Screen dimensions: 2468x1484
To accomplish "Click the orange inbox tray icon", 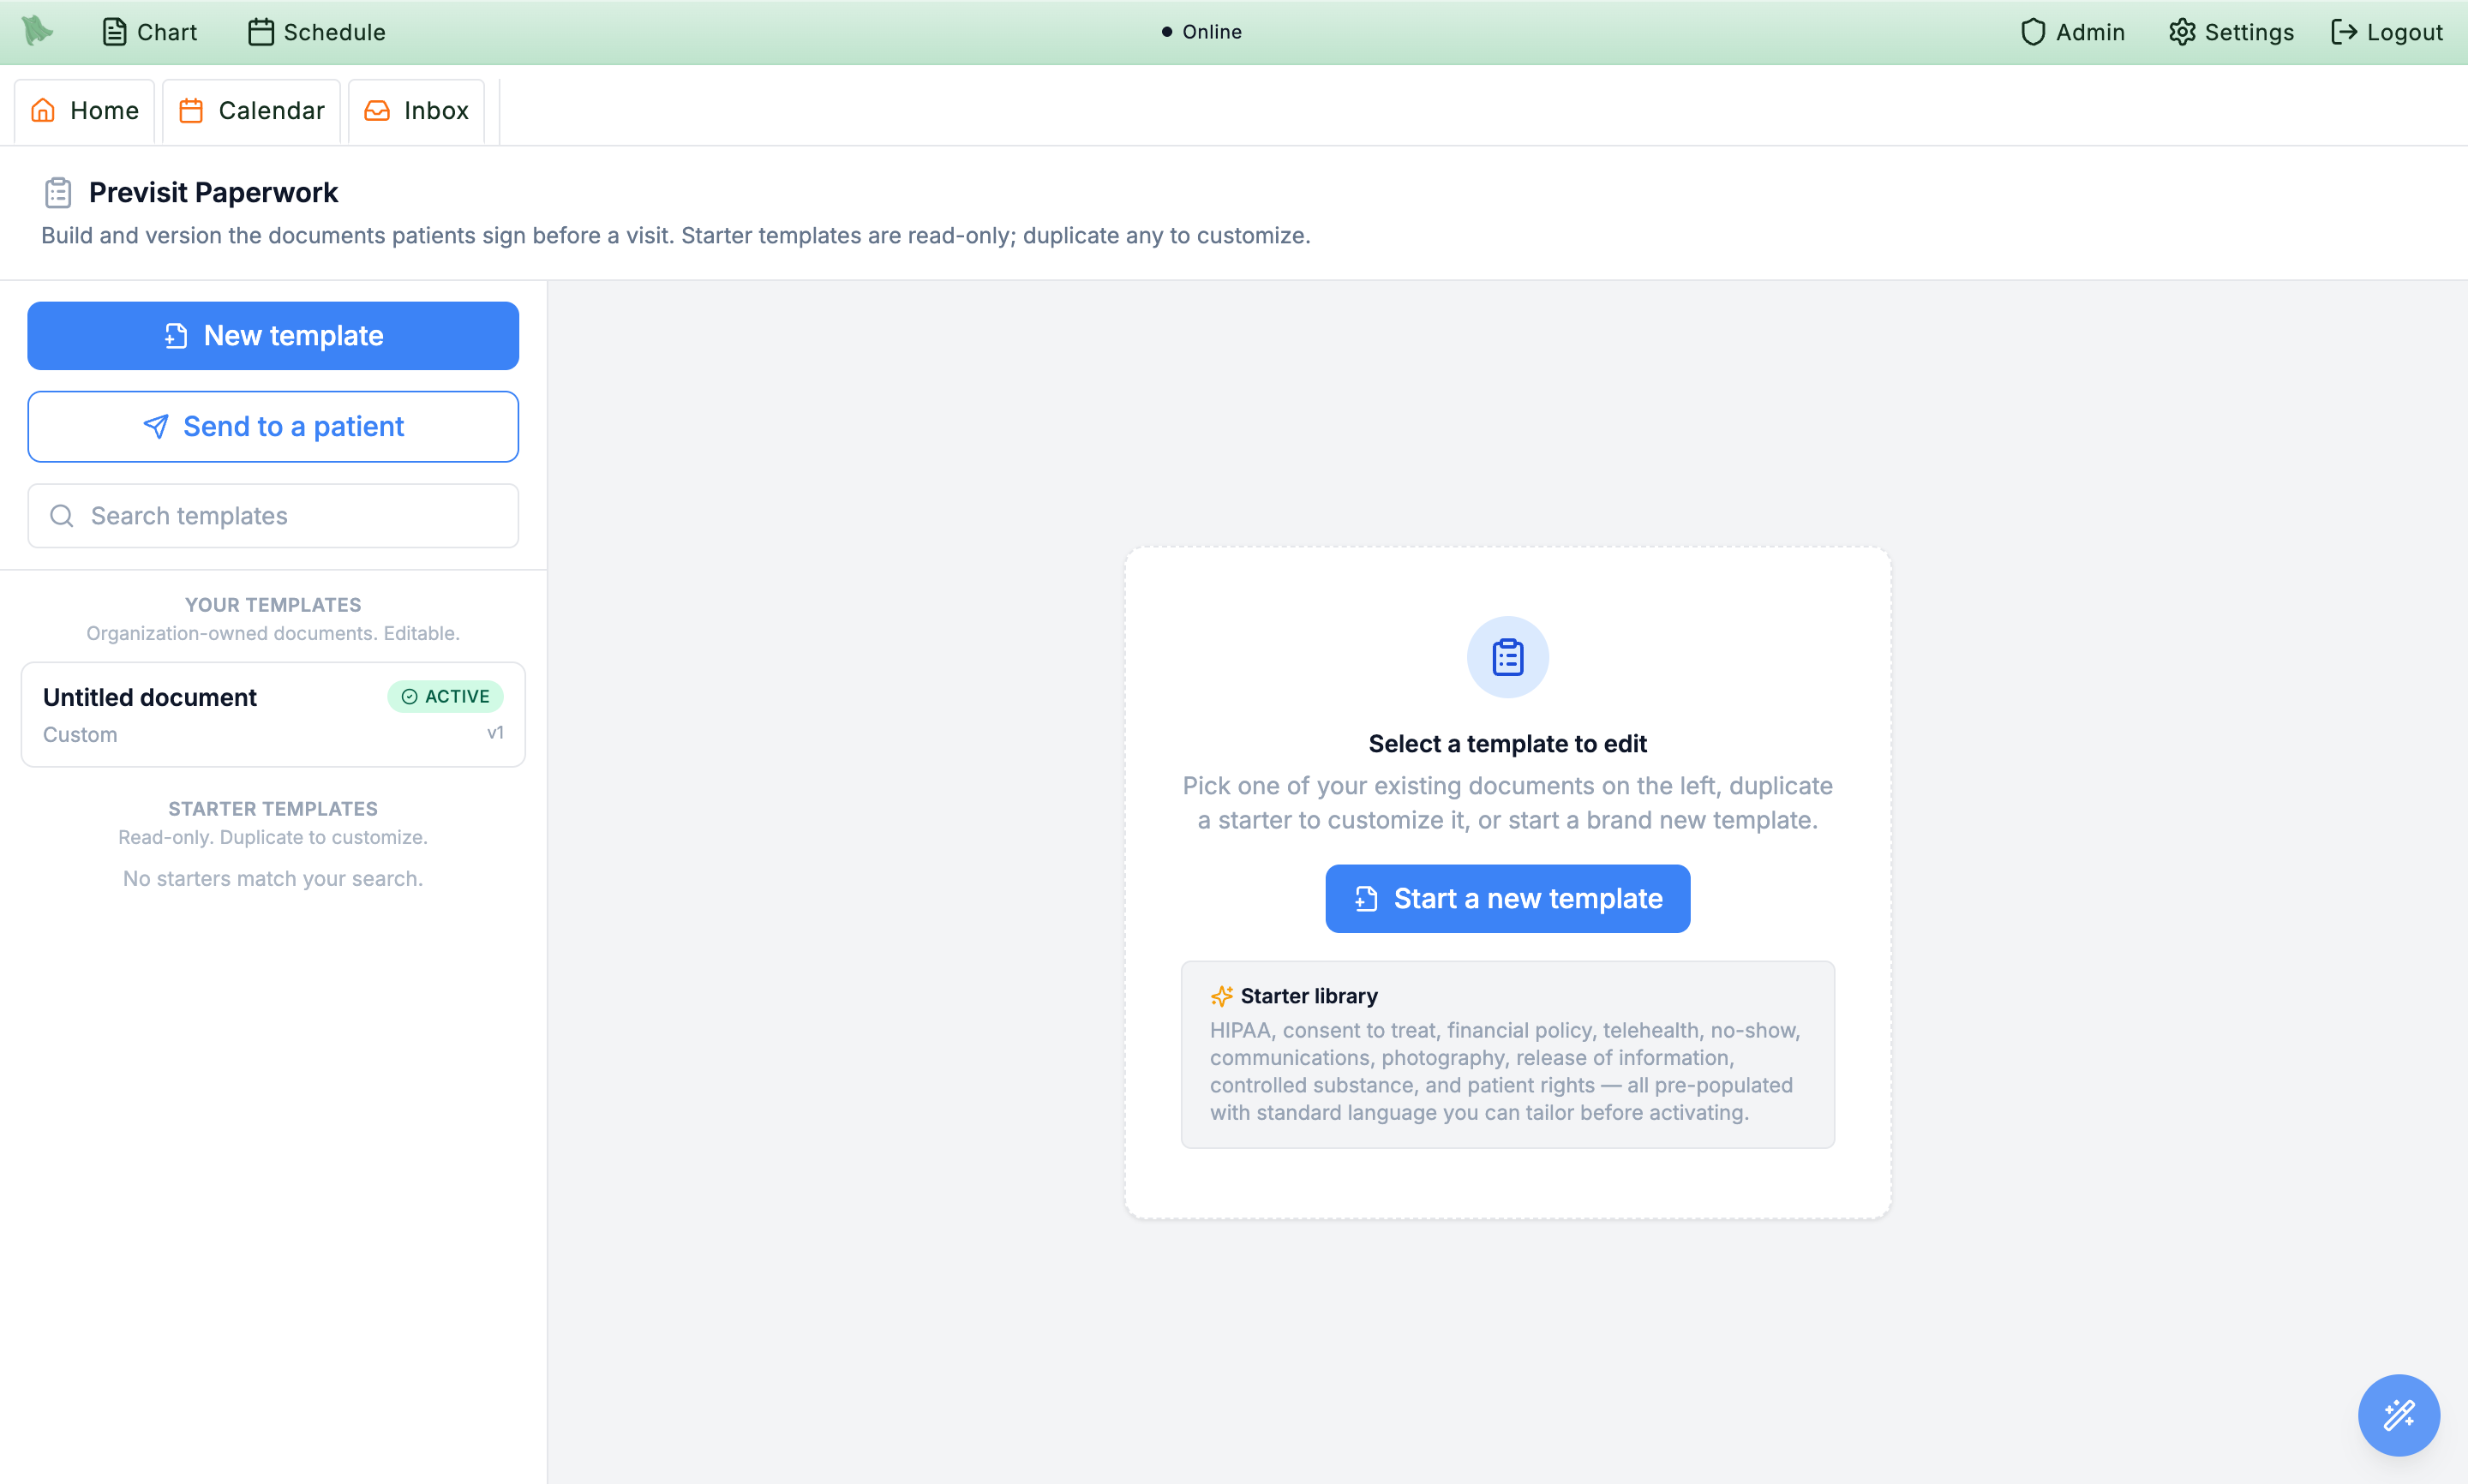I will [377, 110].
